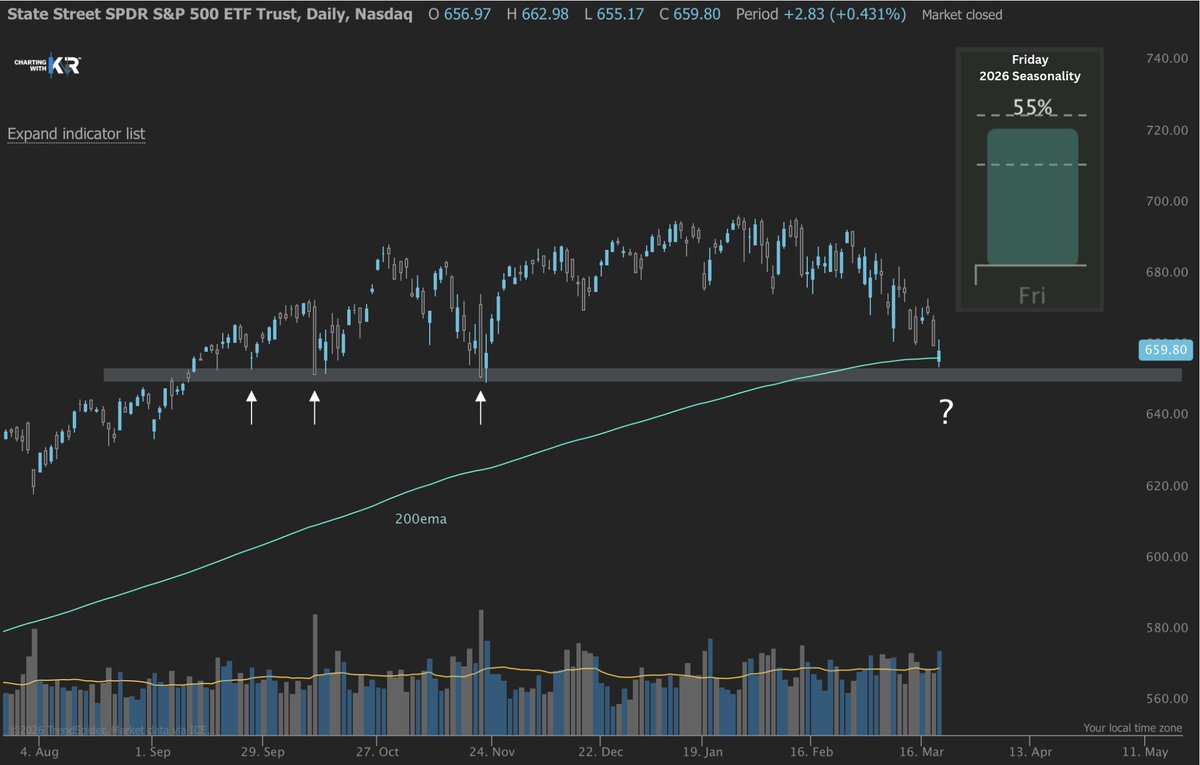Screen dimensions: 1200x765
Task: Click the second white arrow marker in September
Action: 314,403
